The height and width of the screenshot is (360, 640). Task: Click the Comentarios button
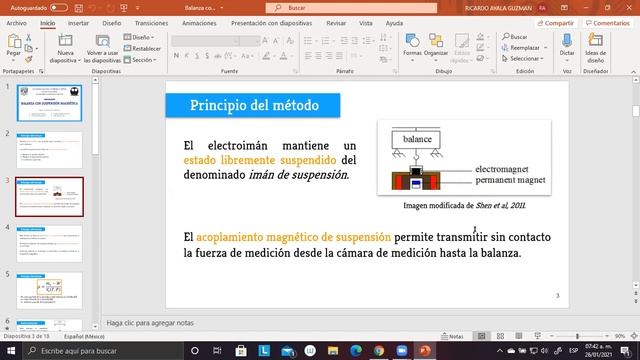pos(608,23)
